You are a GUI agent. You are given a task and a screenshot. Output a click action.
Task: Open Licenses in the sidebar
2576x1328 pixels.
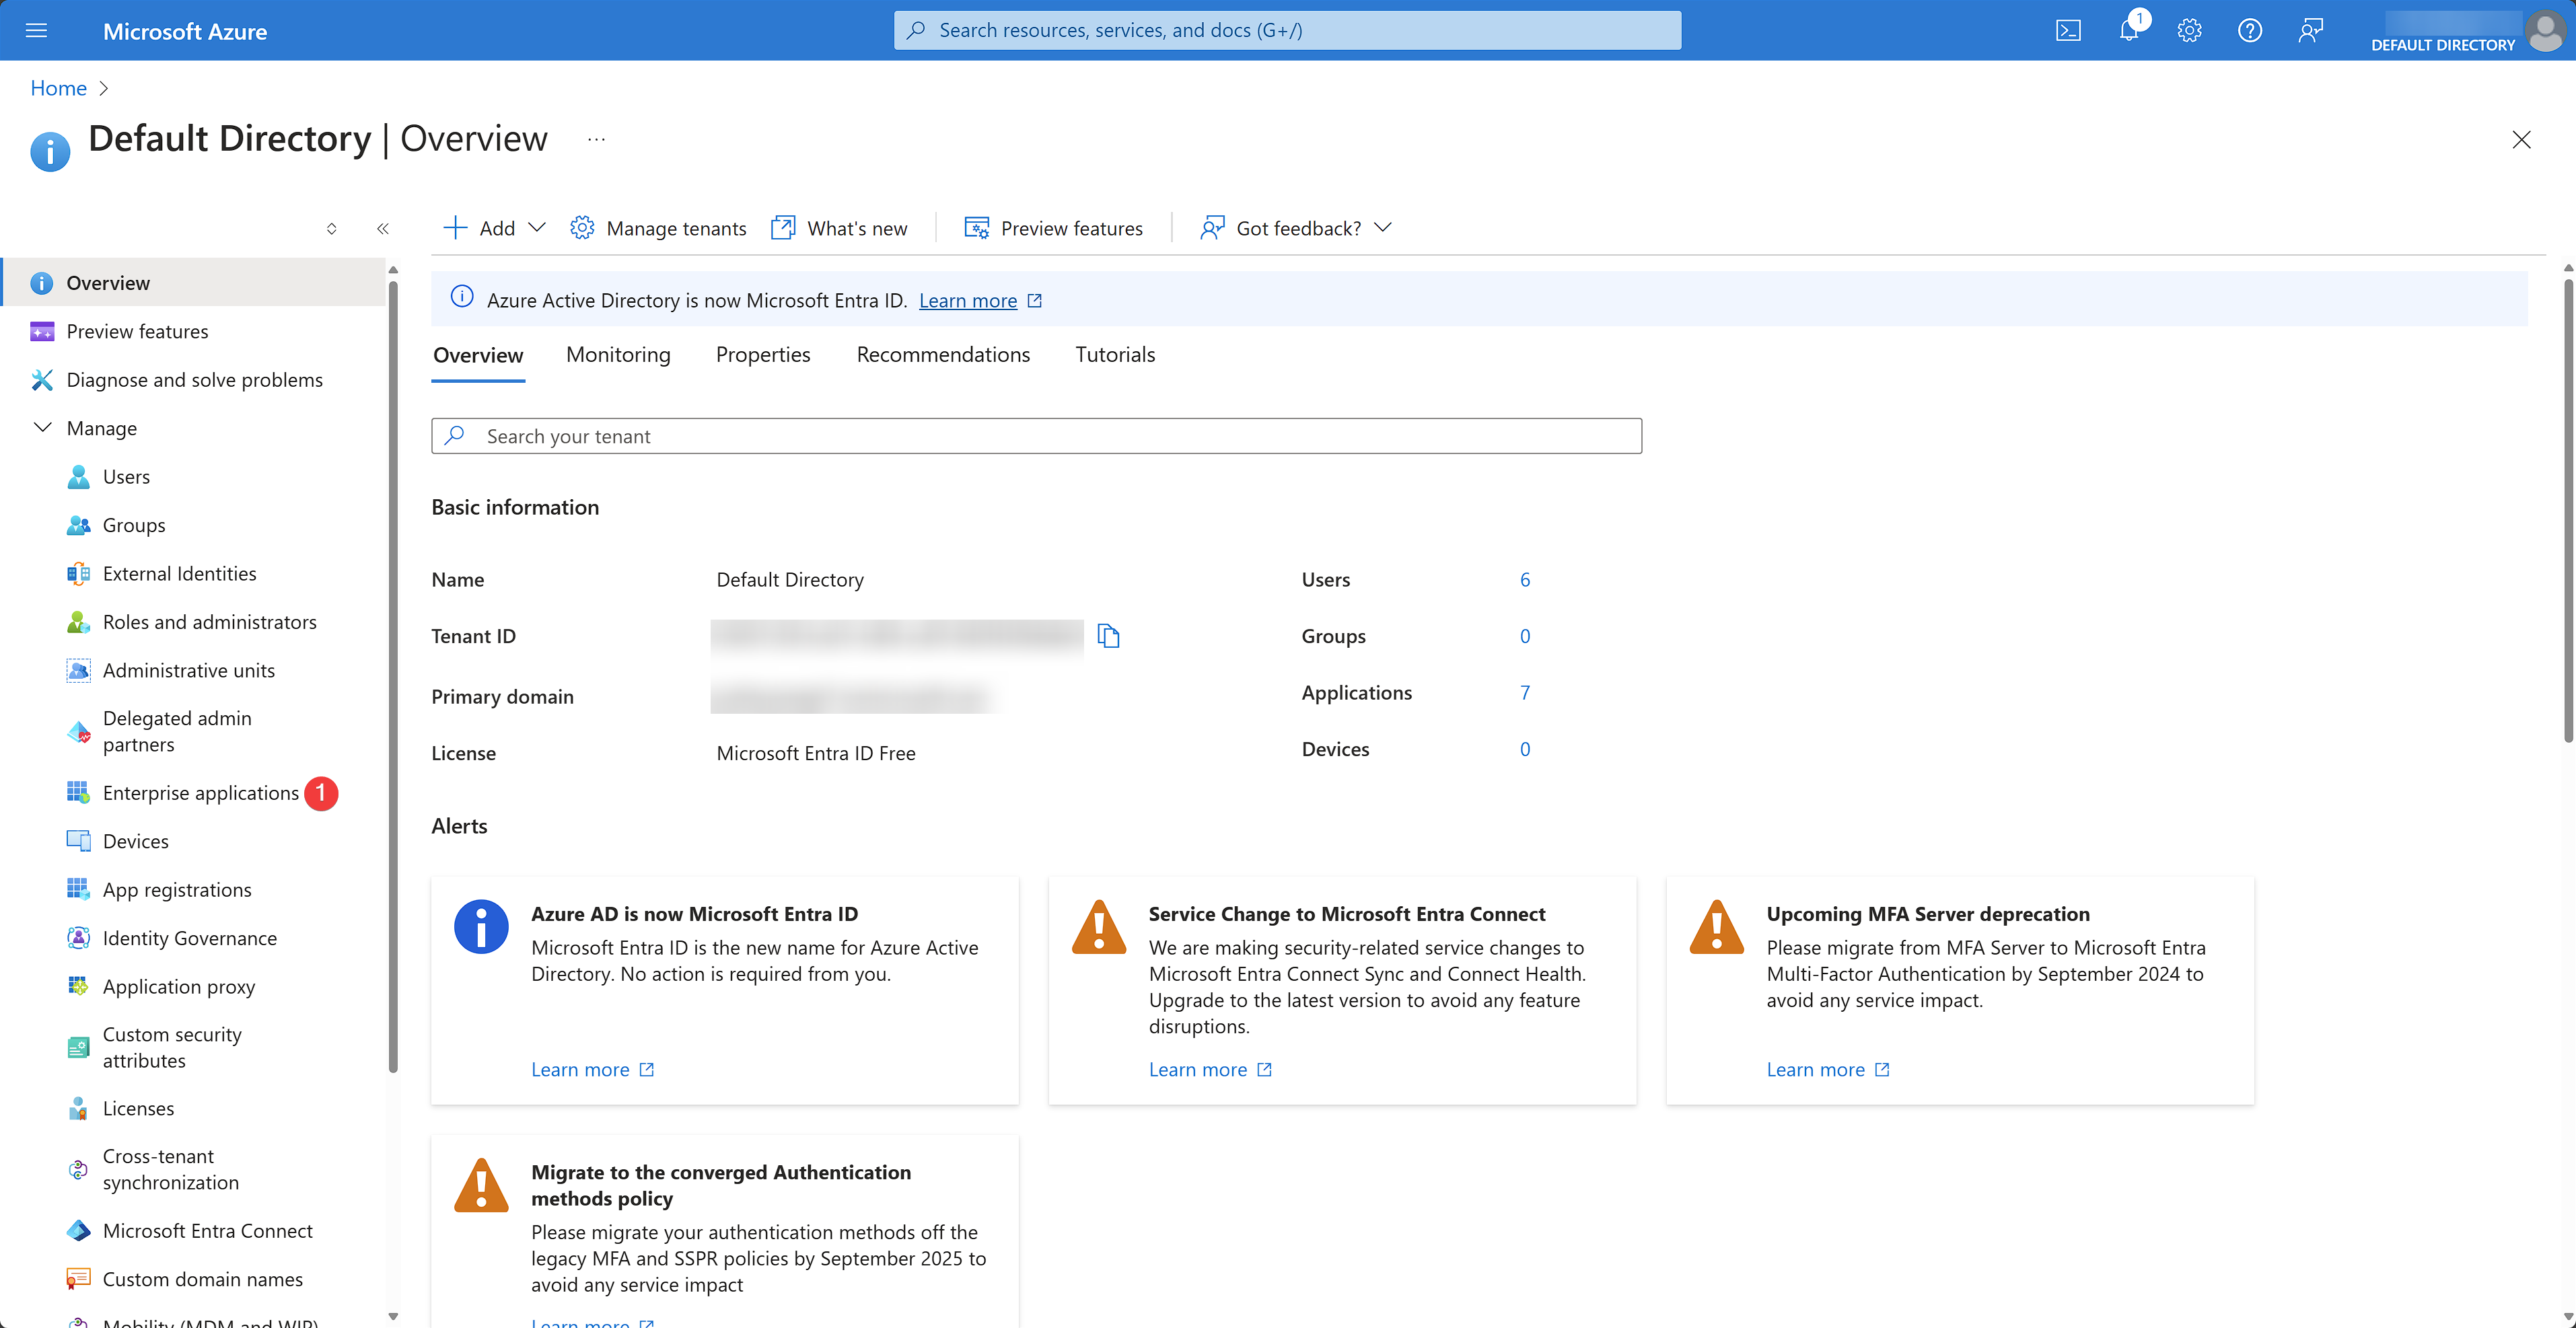138,1108
